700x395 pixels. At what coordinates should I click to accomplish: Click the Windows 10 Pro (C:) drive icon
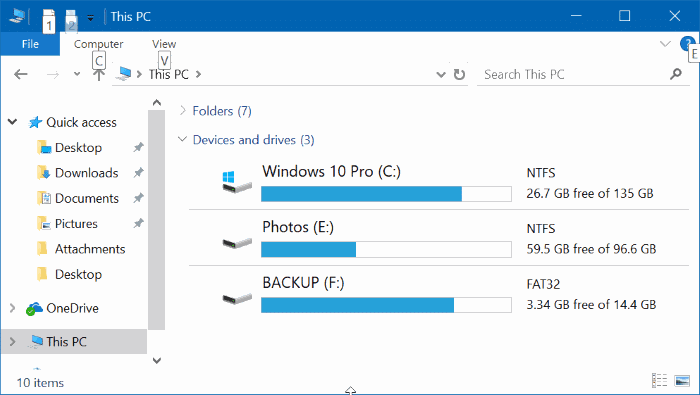237,182
